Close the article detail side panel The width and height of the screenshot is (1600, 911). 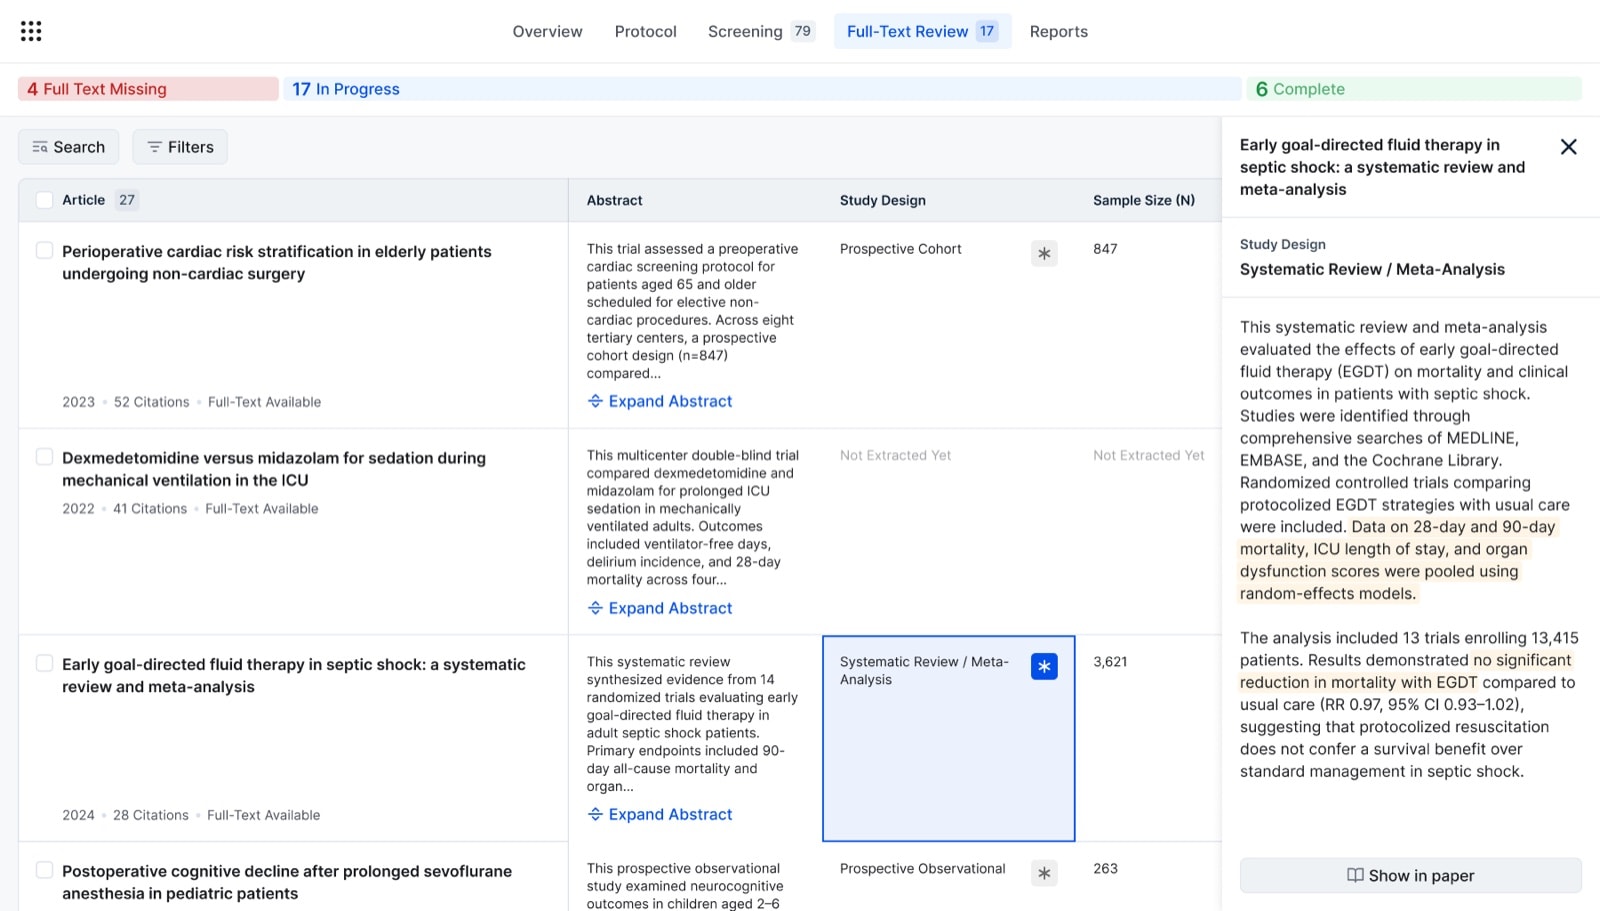(x=1568, y=147)
